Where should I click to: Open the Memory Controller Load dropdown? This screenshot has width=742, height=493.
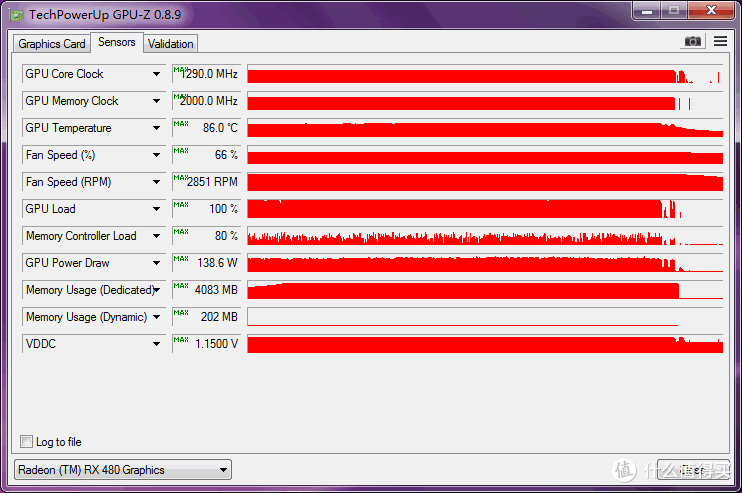click(157, 236)
